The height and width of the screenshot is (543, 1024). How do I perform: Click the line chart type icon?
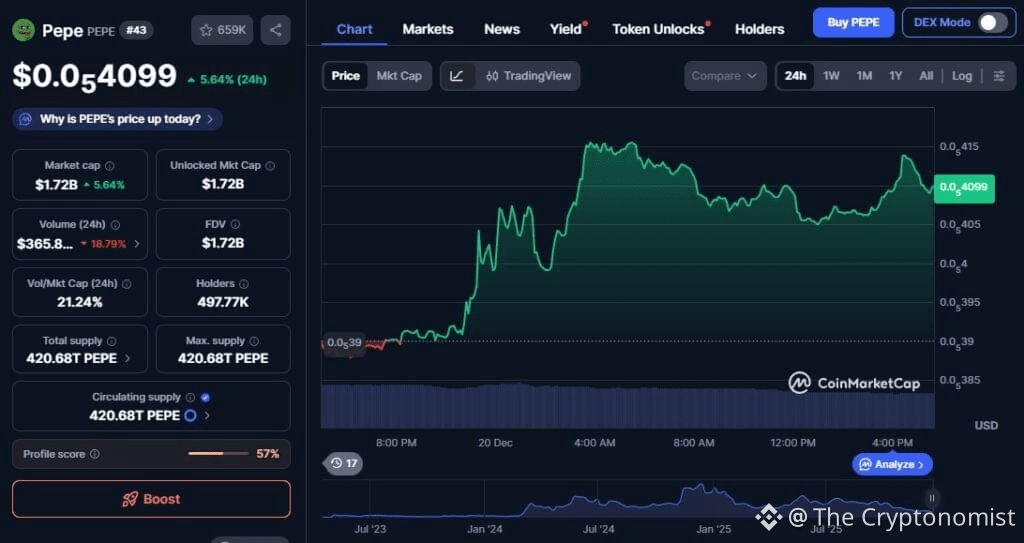[457, 76]
